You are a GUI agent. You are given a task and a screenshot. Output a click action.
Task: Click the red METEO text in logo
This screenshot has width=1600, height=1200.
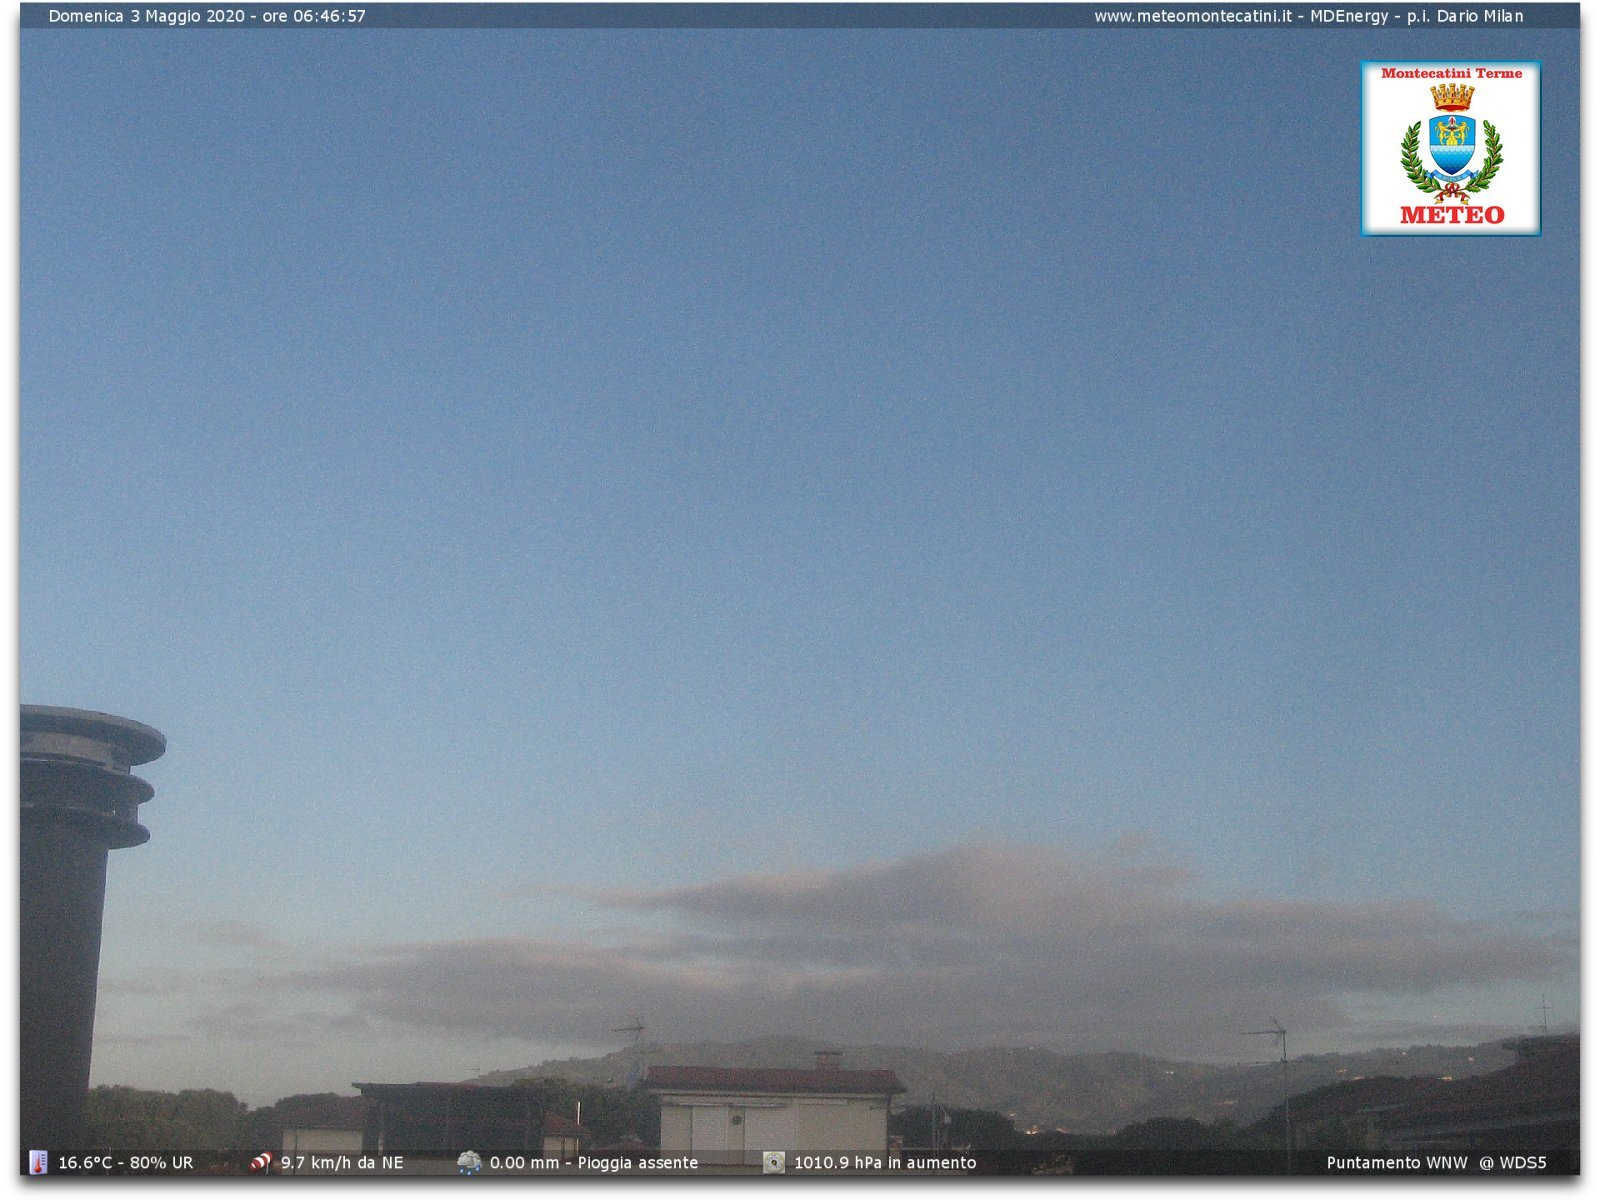click(x=1451, y=215)
